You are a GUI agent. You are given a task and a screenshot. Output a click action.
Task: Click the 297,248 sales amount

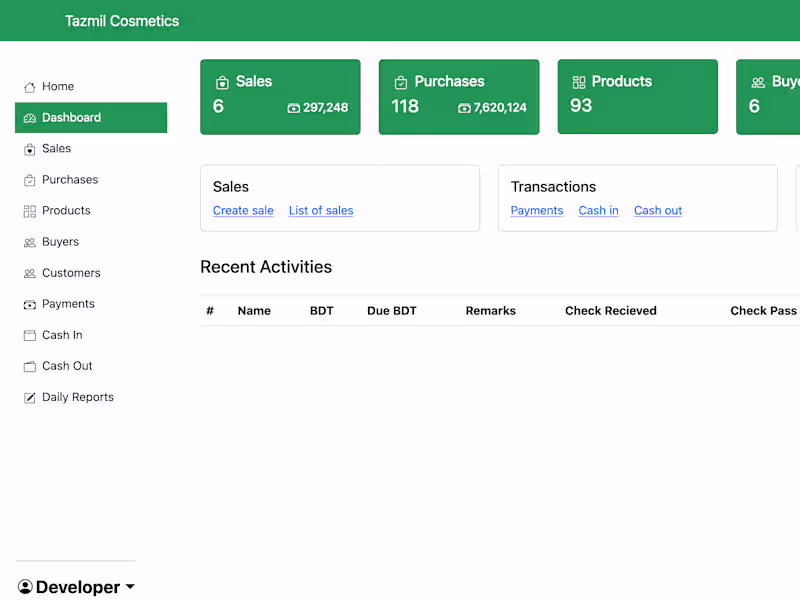pyautogui.click(x=326, y=108)
